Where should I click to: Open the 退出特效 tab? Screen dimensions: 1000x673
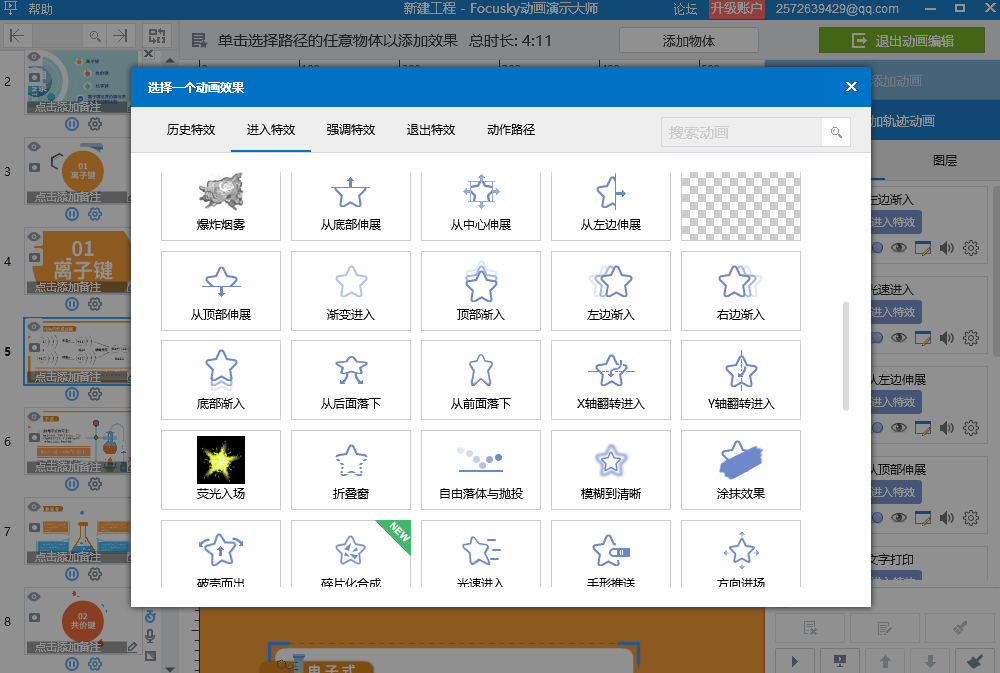click(x=431, y=130)
